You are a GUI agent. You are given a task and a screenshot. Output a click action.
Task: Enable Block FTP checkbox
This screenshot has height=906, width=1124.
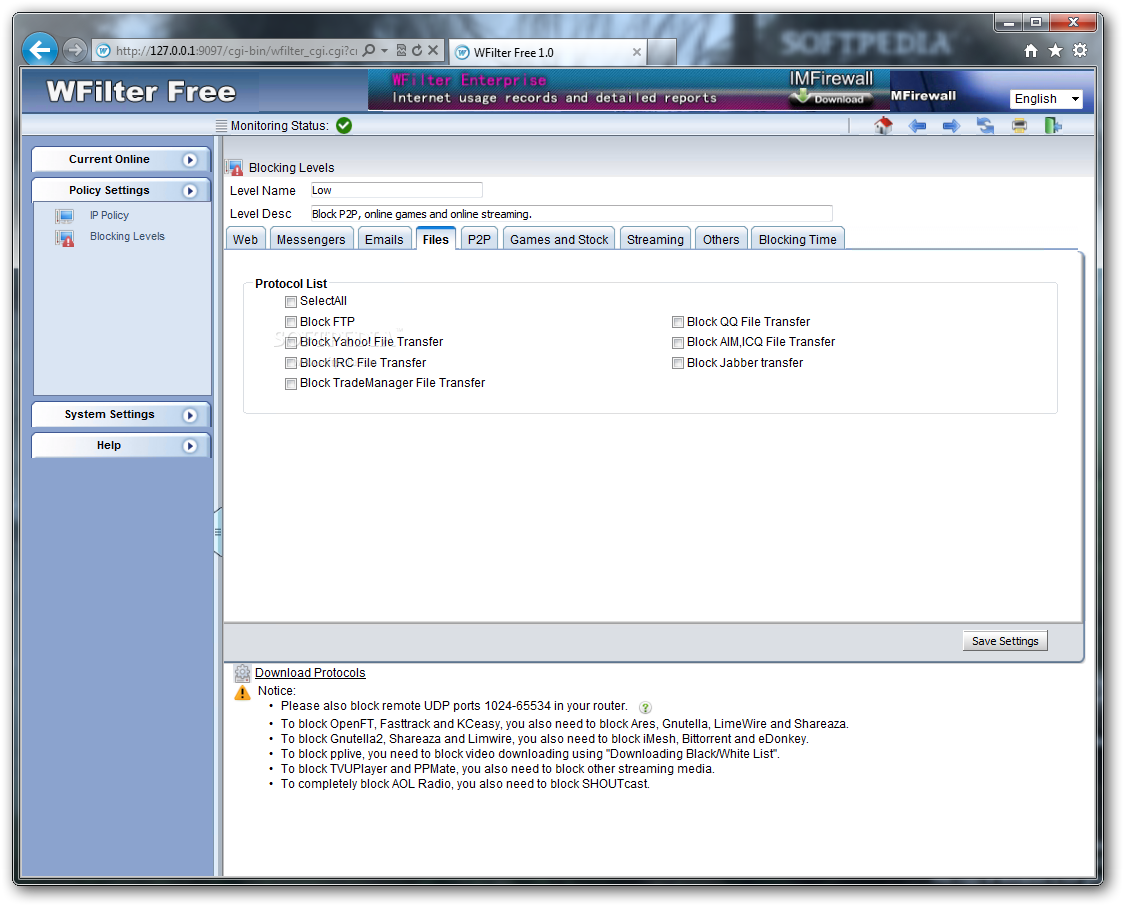[291, 322]
